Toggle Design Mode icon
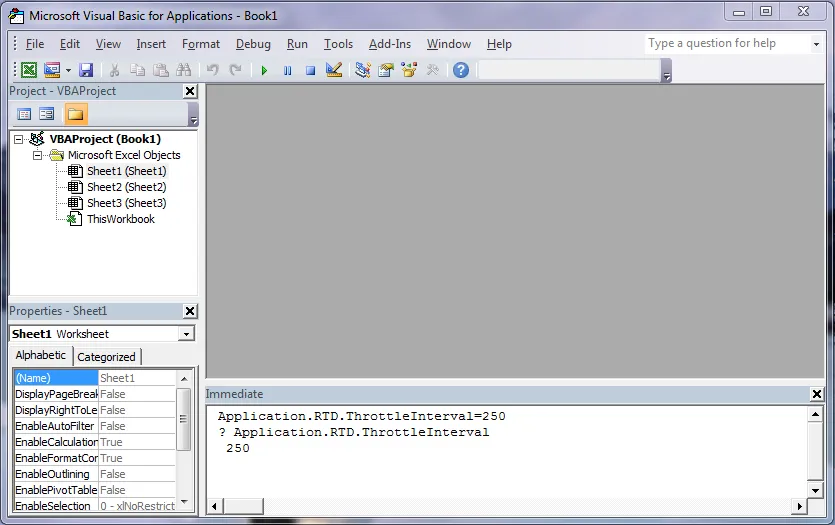Screen dimensions: 835x525 pyautogui.click(x=334, y=70)
